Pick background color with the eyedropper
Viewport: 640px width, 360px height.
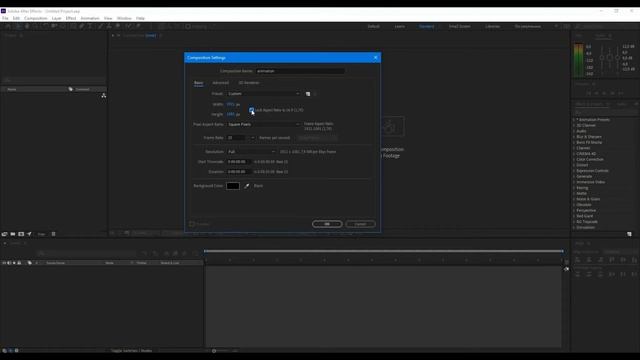(x=247, y=186)
